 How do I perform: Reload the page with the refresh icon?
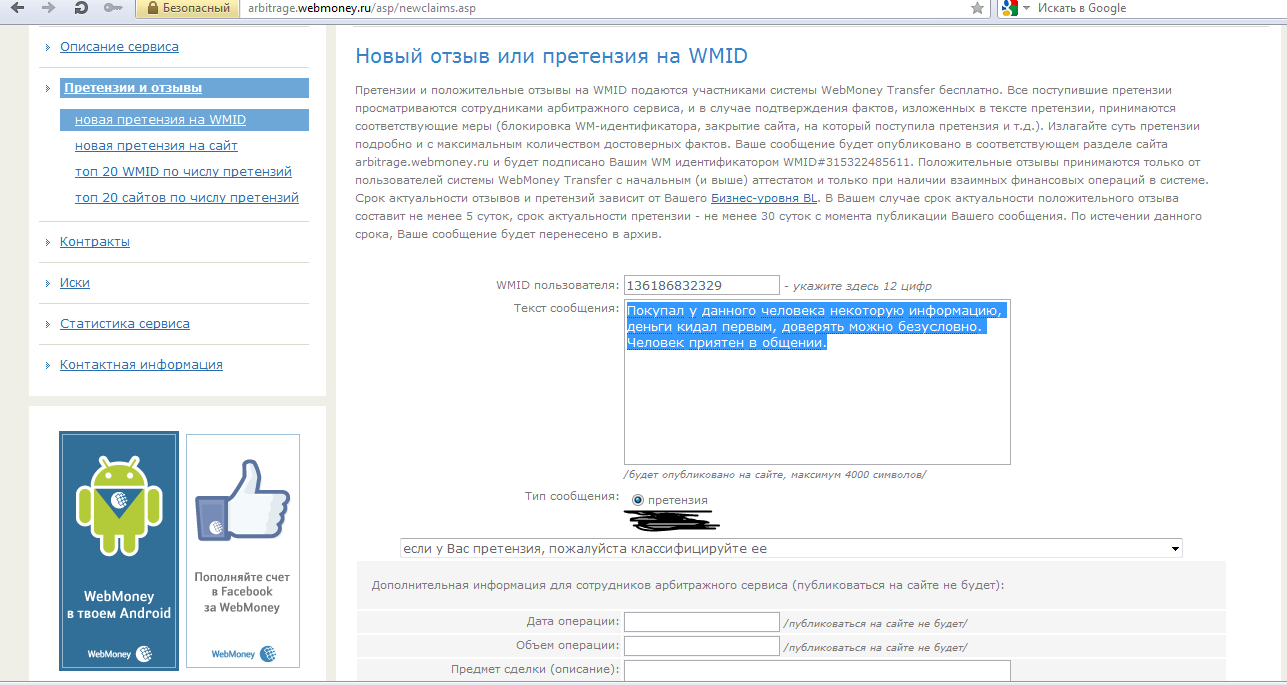(81, 8)
